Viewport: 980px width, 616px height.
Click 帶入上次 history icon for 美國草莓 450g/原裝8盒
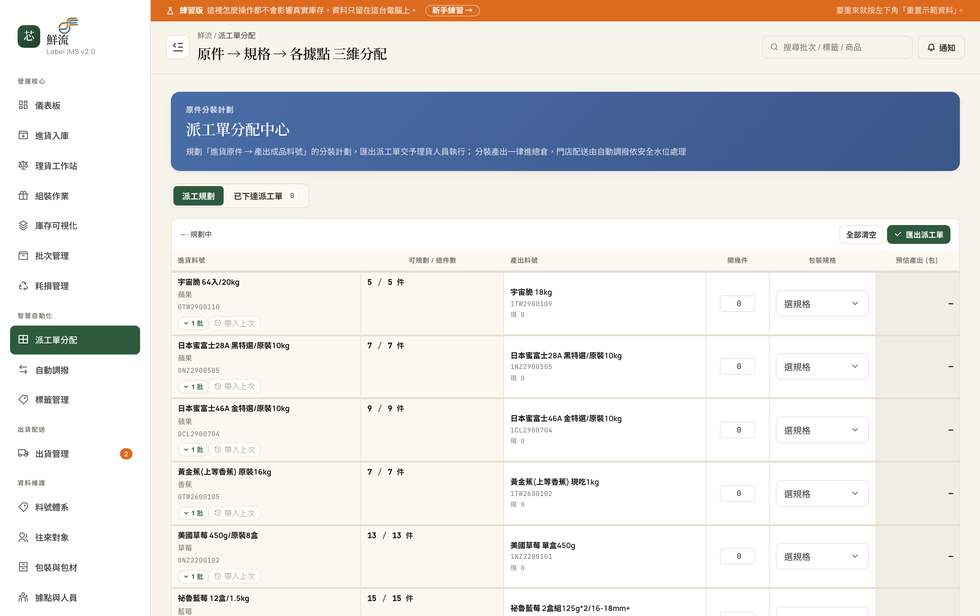point(218,576)
